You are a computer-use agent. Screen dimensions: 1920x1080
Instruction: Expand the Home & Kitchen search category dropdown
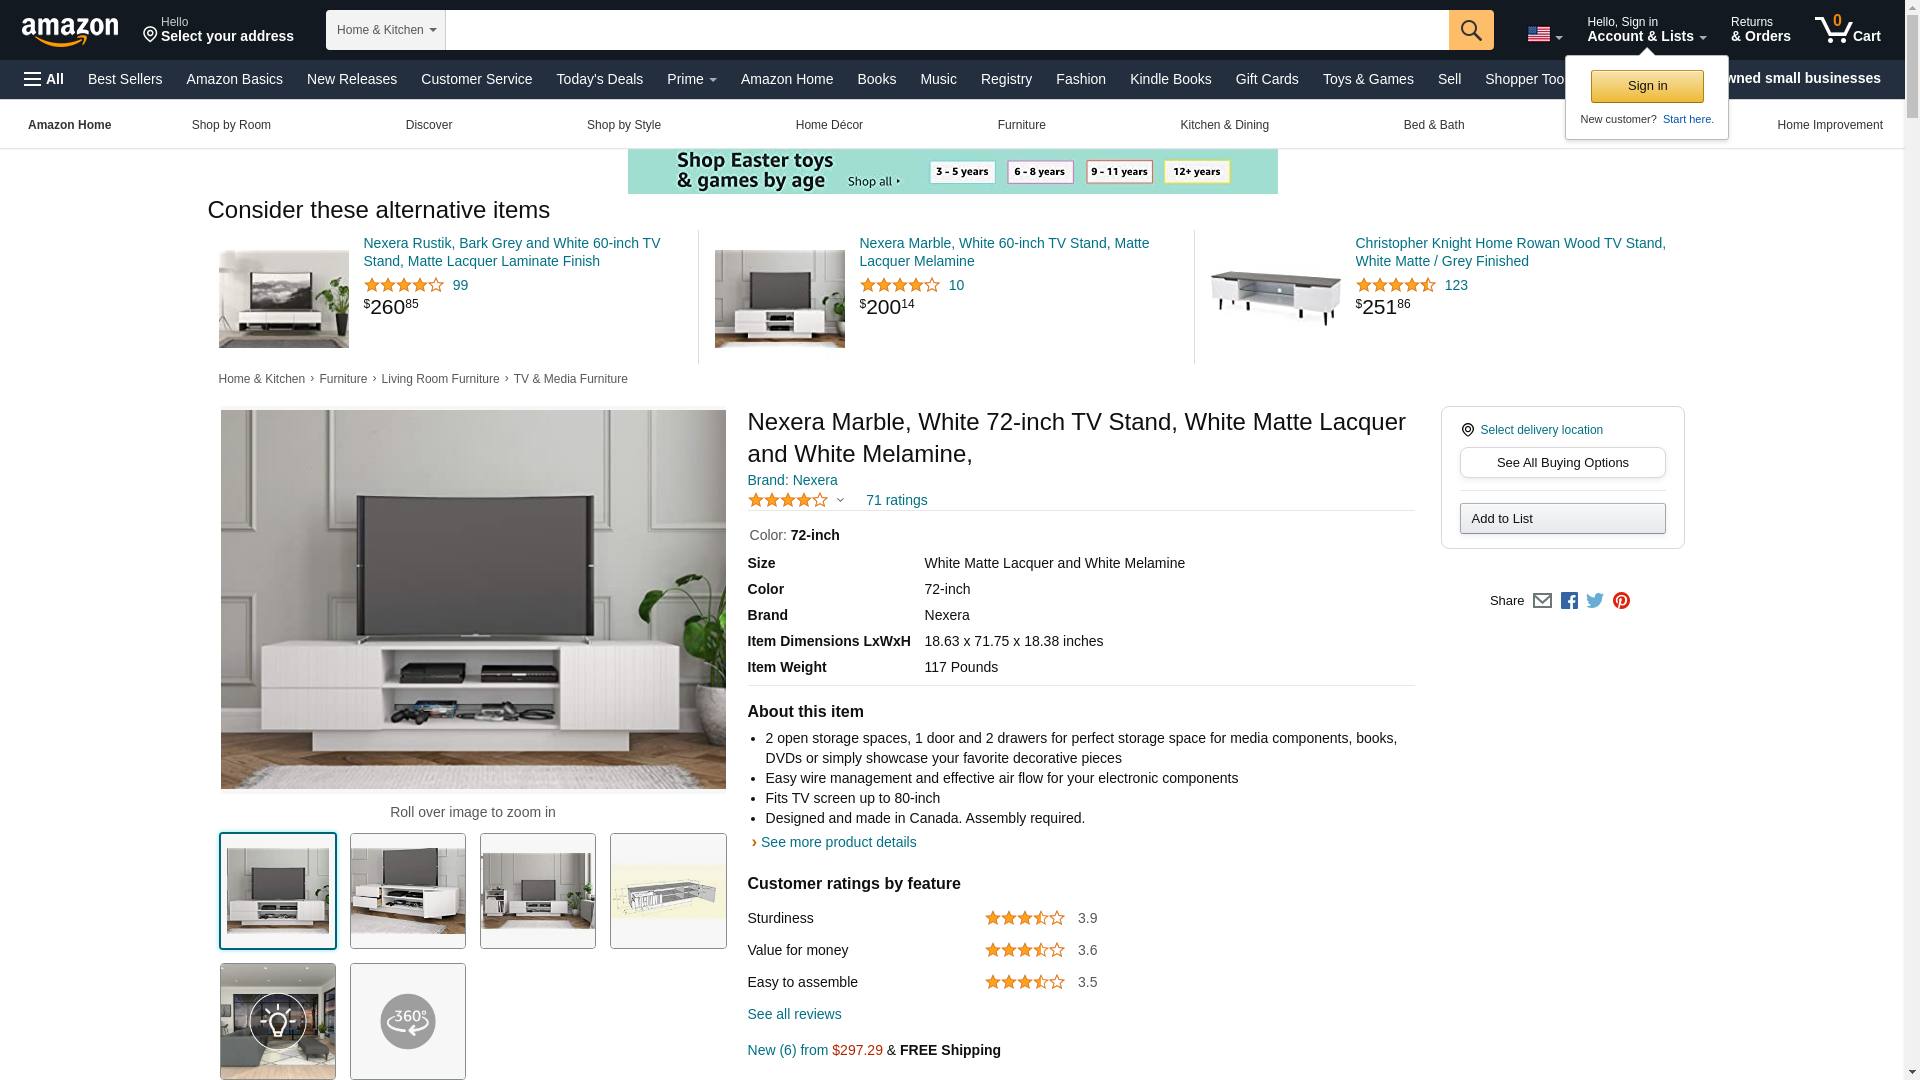385,30
